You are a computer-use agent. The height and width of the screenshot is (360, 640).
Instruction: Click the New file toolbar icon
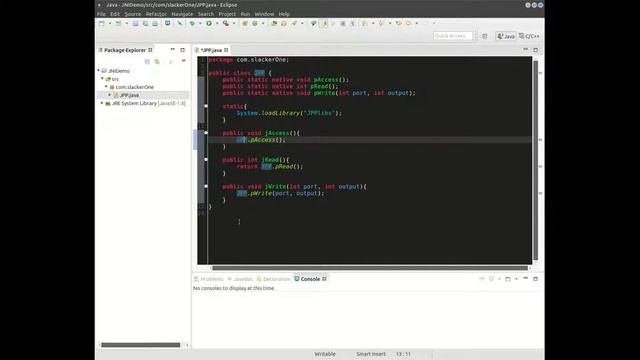pos(102,24)
